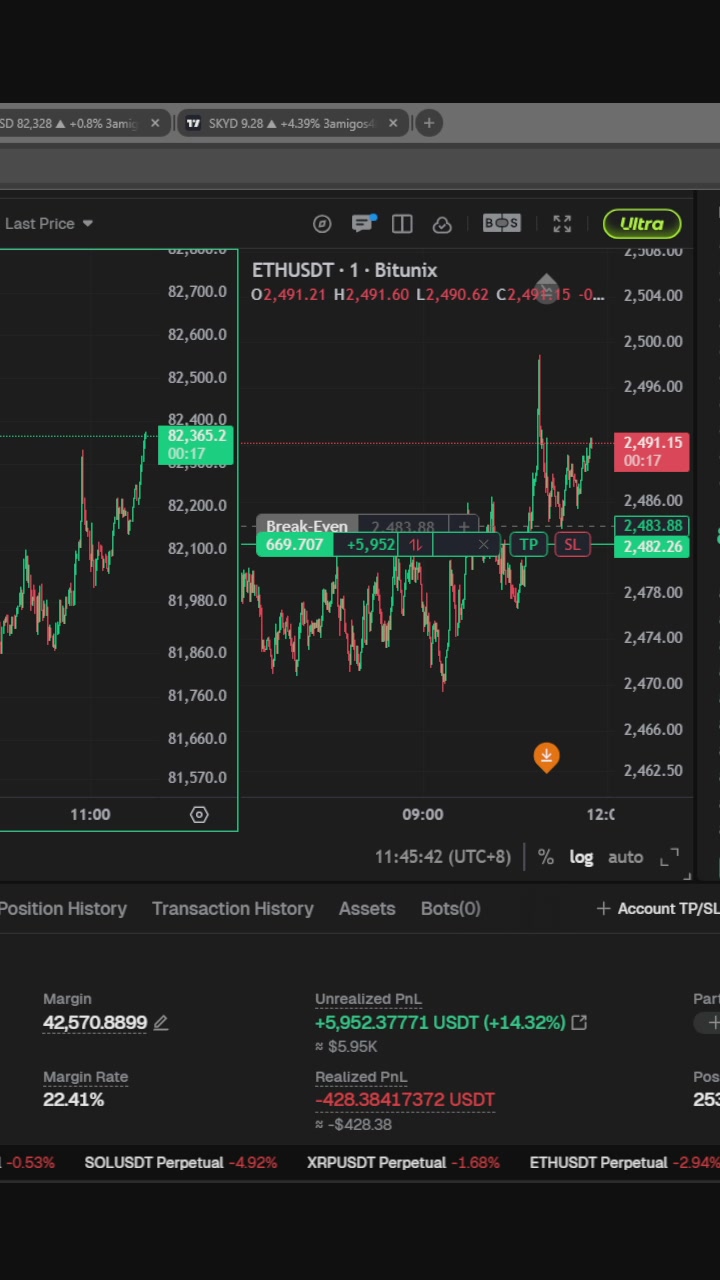Share unrealized PnL icon
720x1280 pixels.
coord(579,1022)
